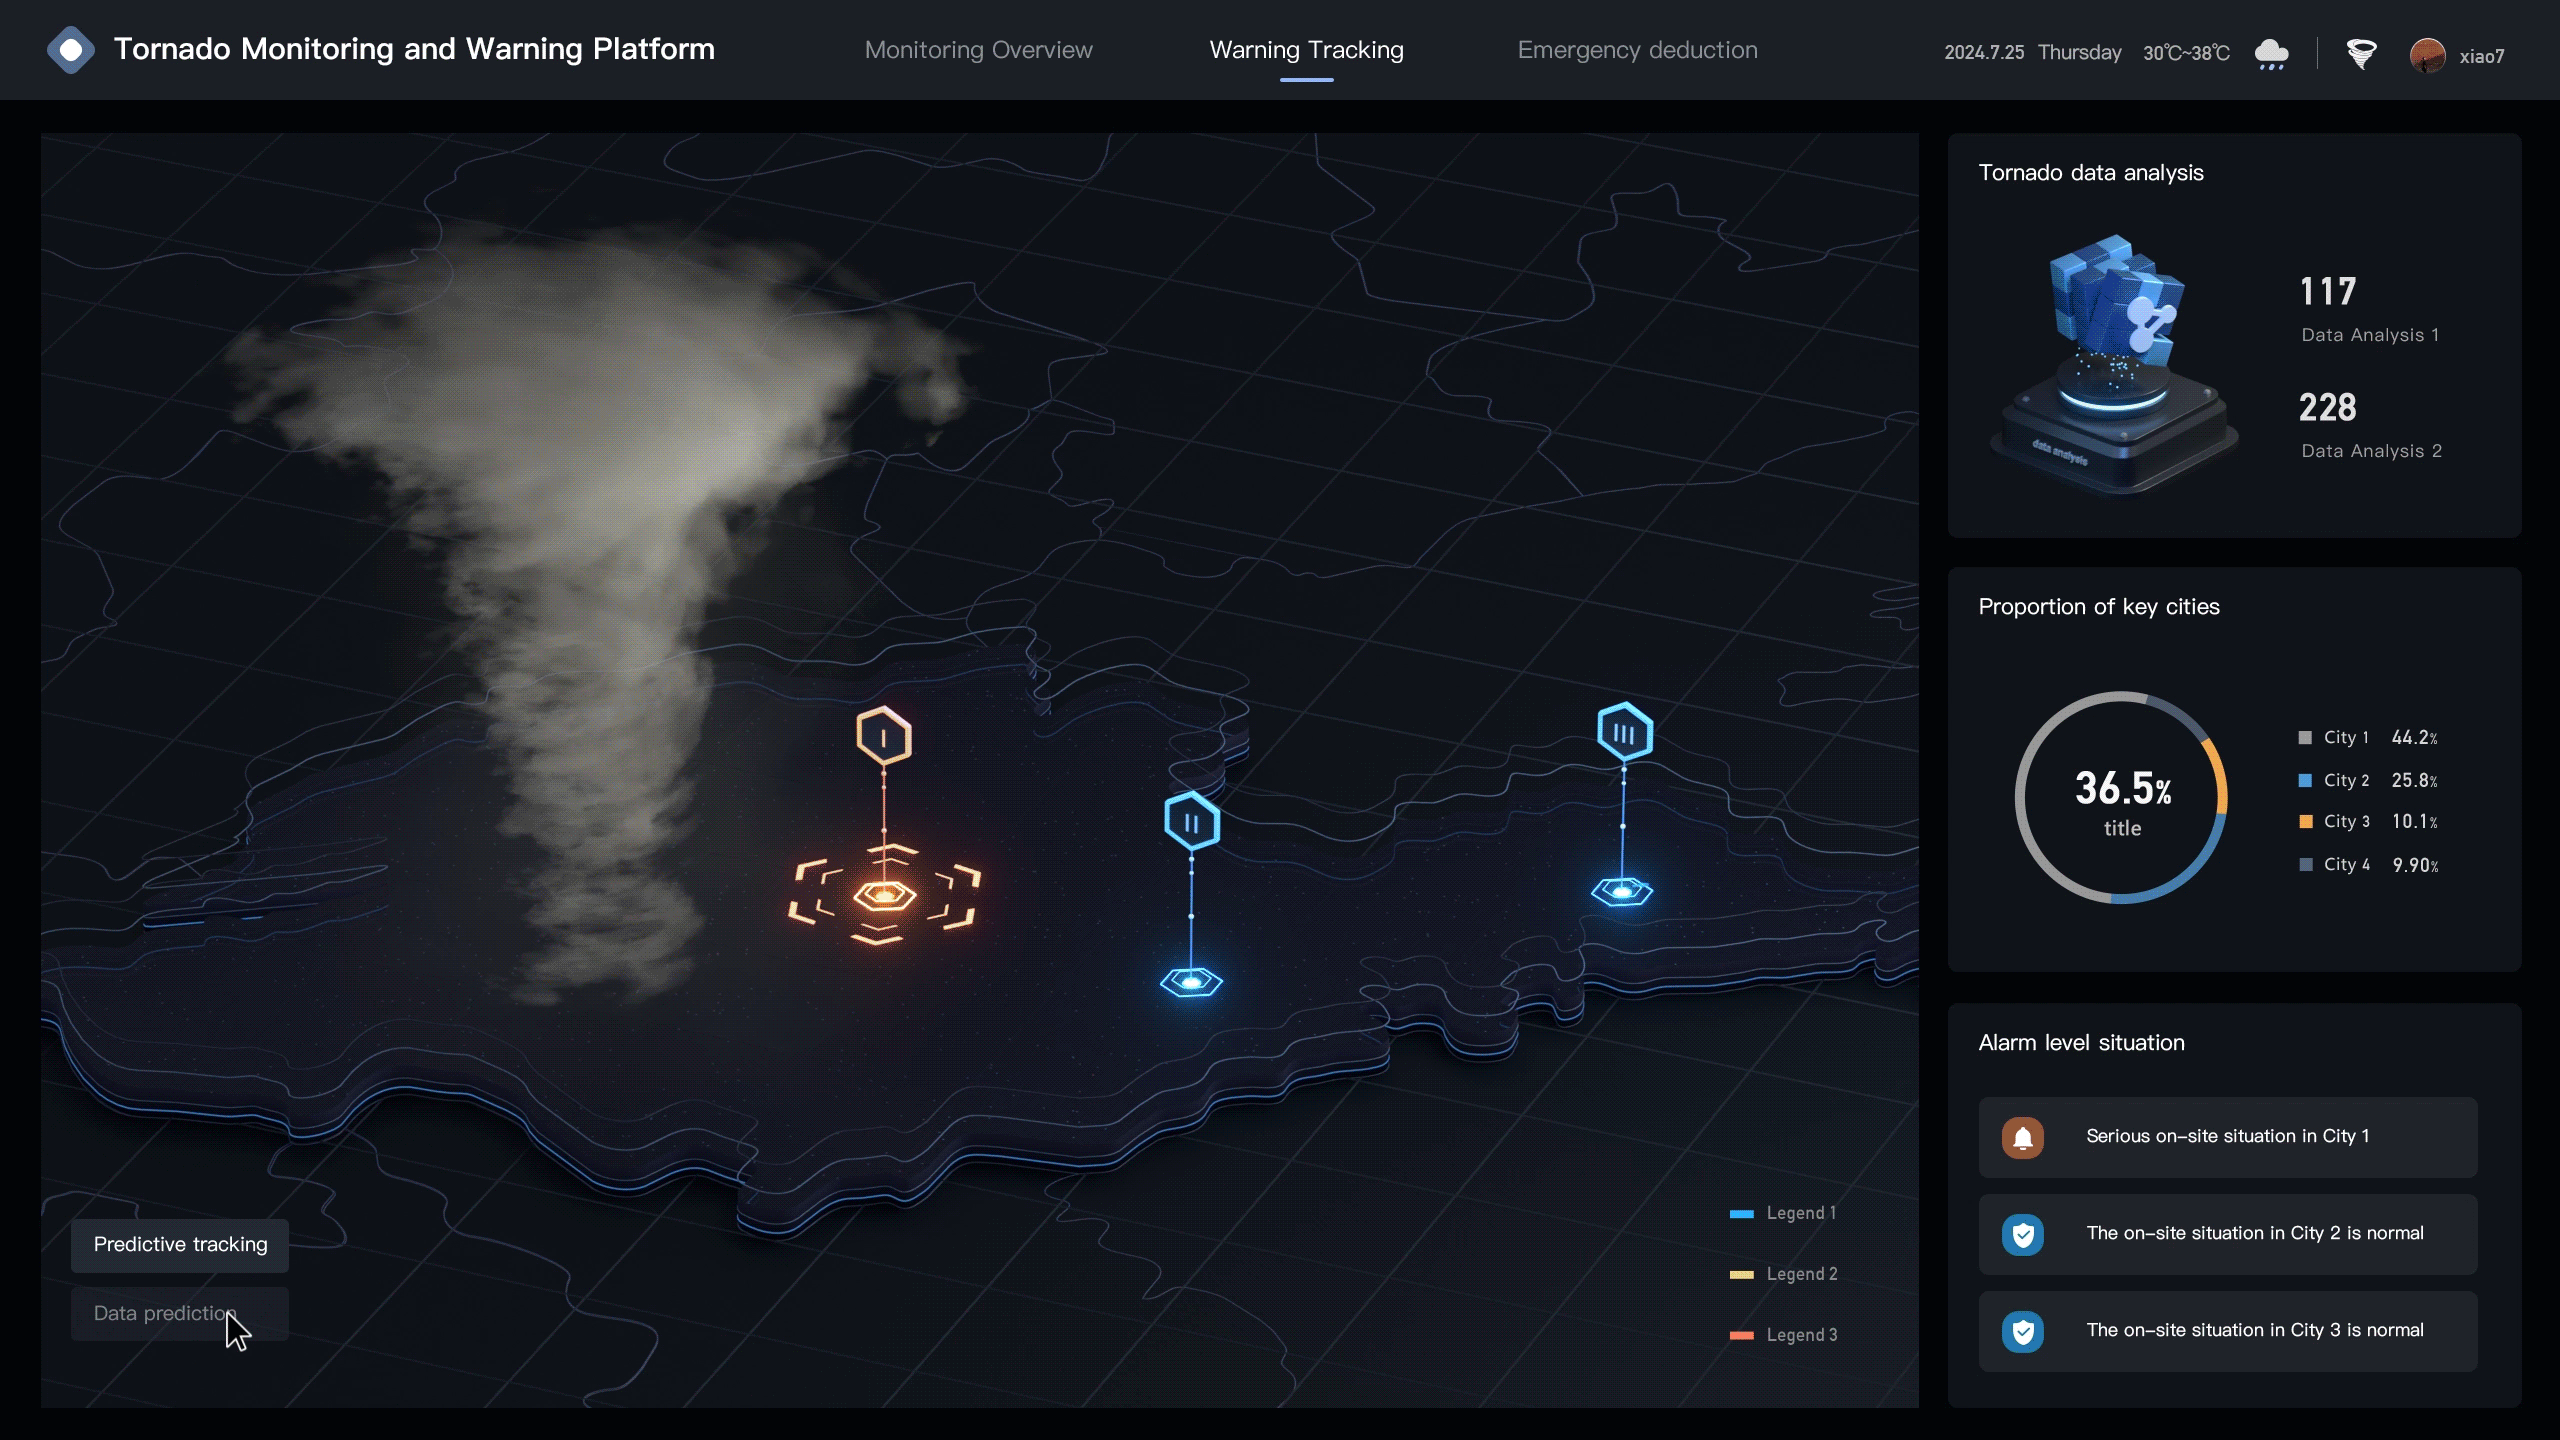Click the 10.1% City 3 value

(x=2414, y=822)
